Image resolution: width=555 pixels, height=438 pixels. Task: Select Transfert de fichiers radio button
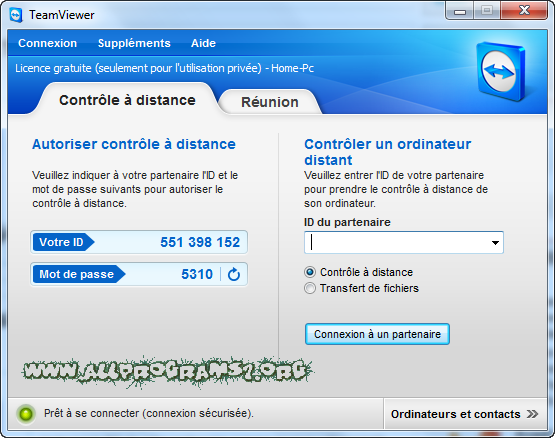[310, 288]
